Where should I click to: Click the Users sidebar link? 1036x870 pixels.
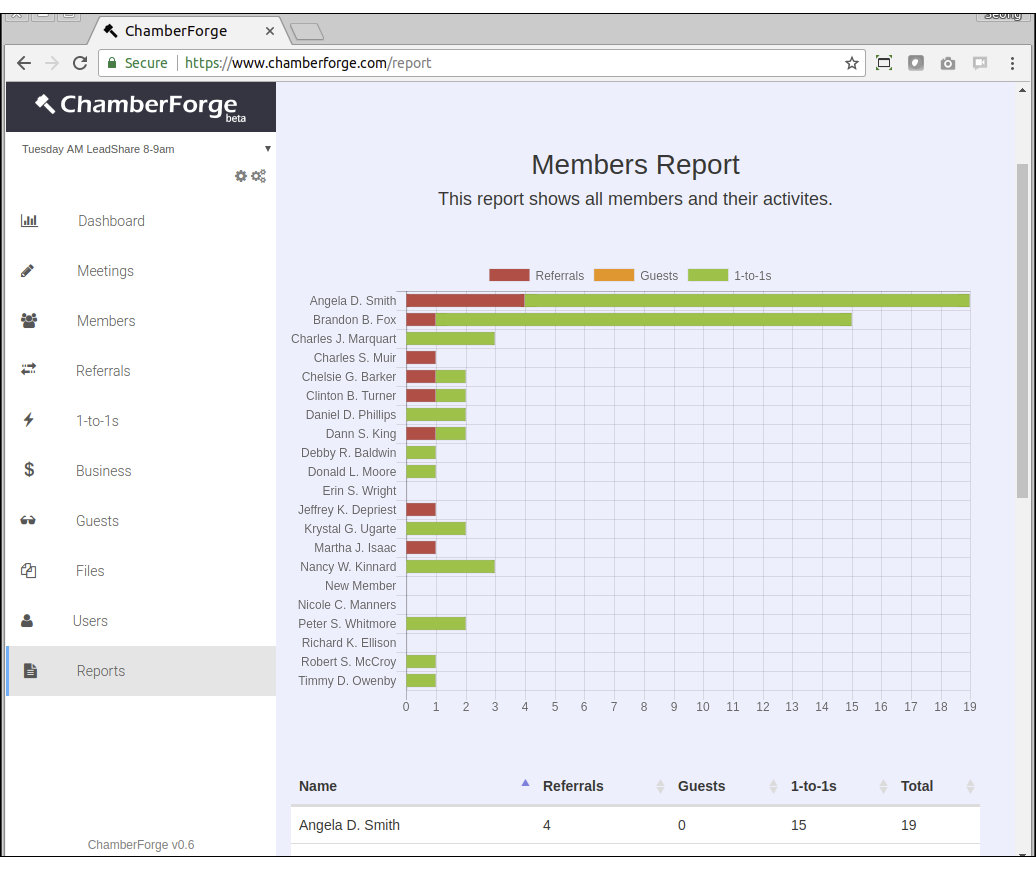click(90, 620)
